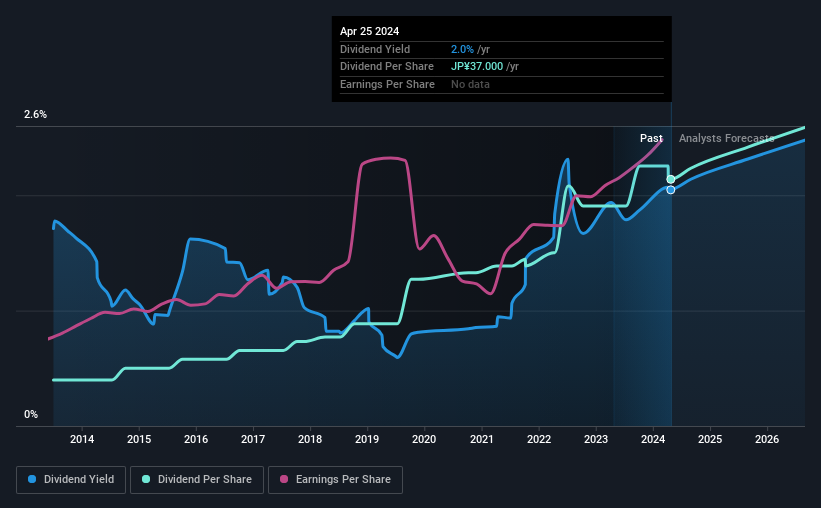Click the Analysts Forecasts label
Viewport: 821px width, 508px height.
[727, 138]
